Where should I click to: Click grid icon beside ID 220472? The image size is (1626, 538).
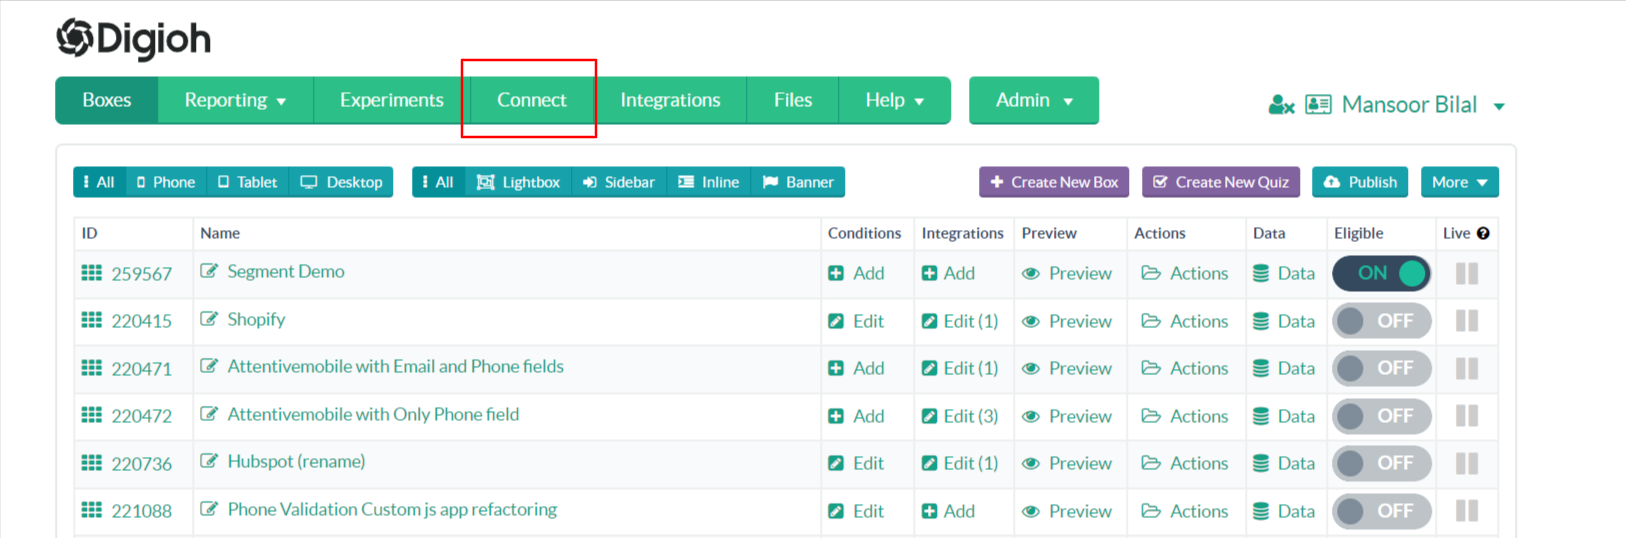point(92,415)
